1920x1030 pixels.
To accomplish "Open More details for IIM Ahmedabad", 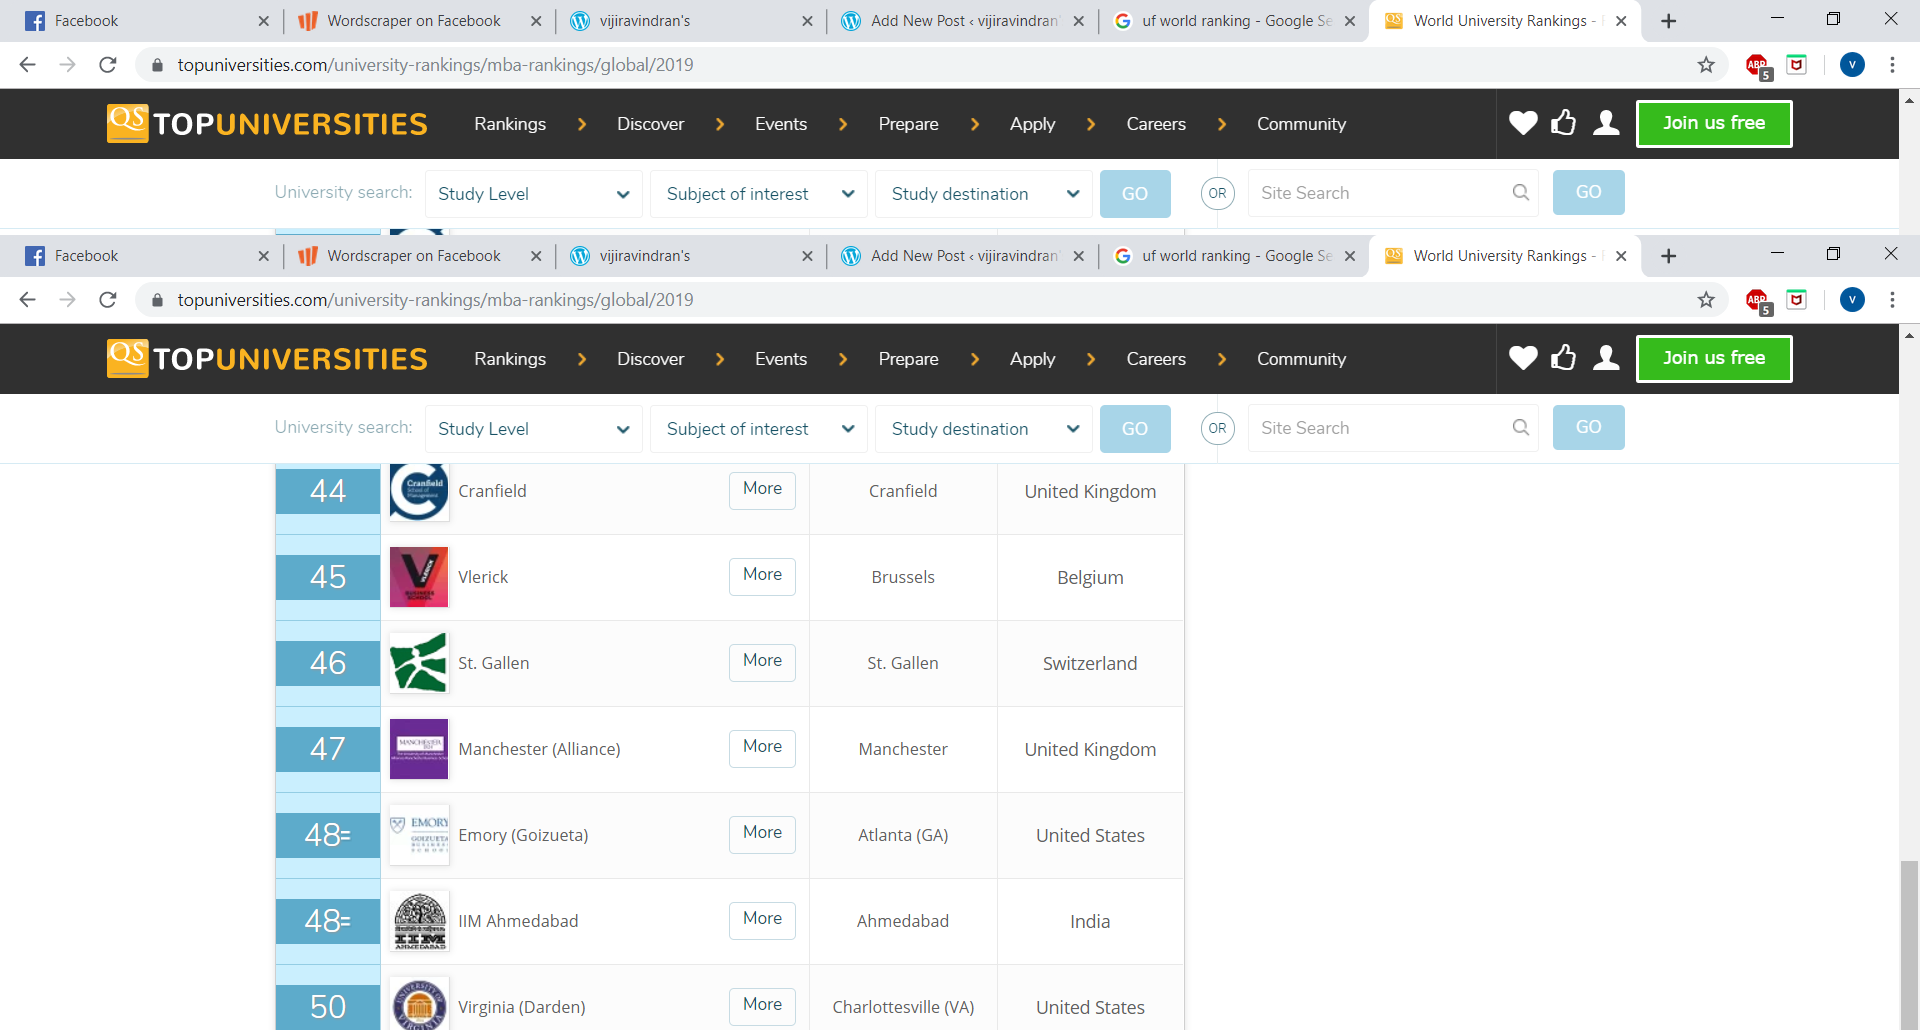I will [x=762, y=919].
